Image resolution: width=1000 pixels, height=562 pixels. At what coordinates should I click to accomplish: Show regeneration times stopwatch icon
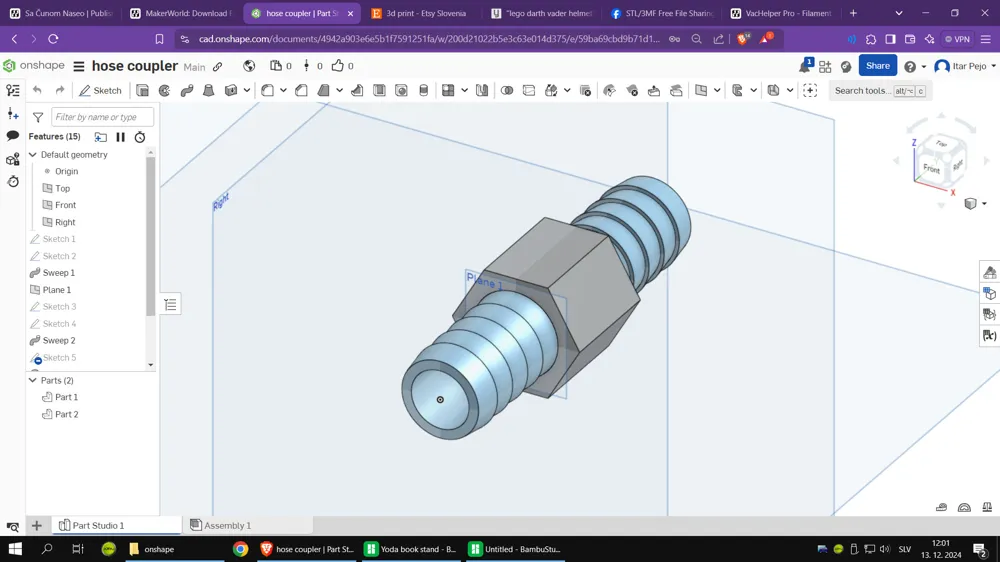click(x=140, y=137)
